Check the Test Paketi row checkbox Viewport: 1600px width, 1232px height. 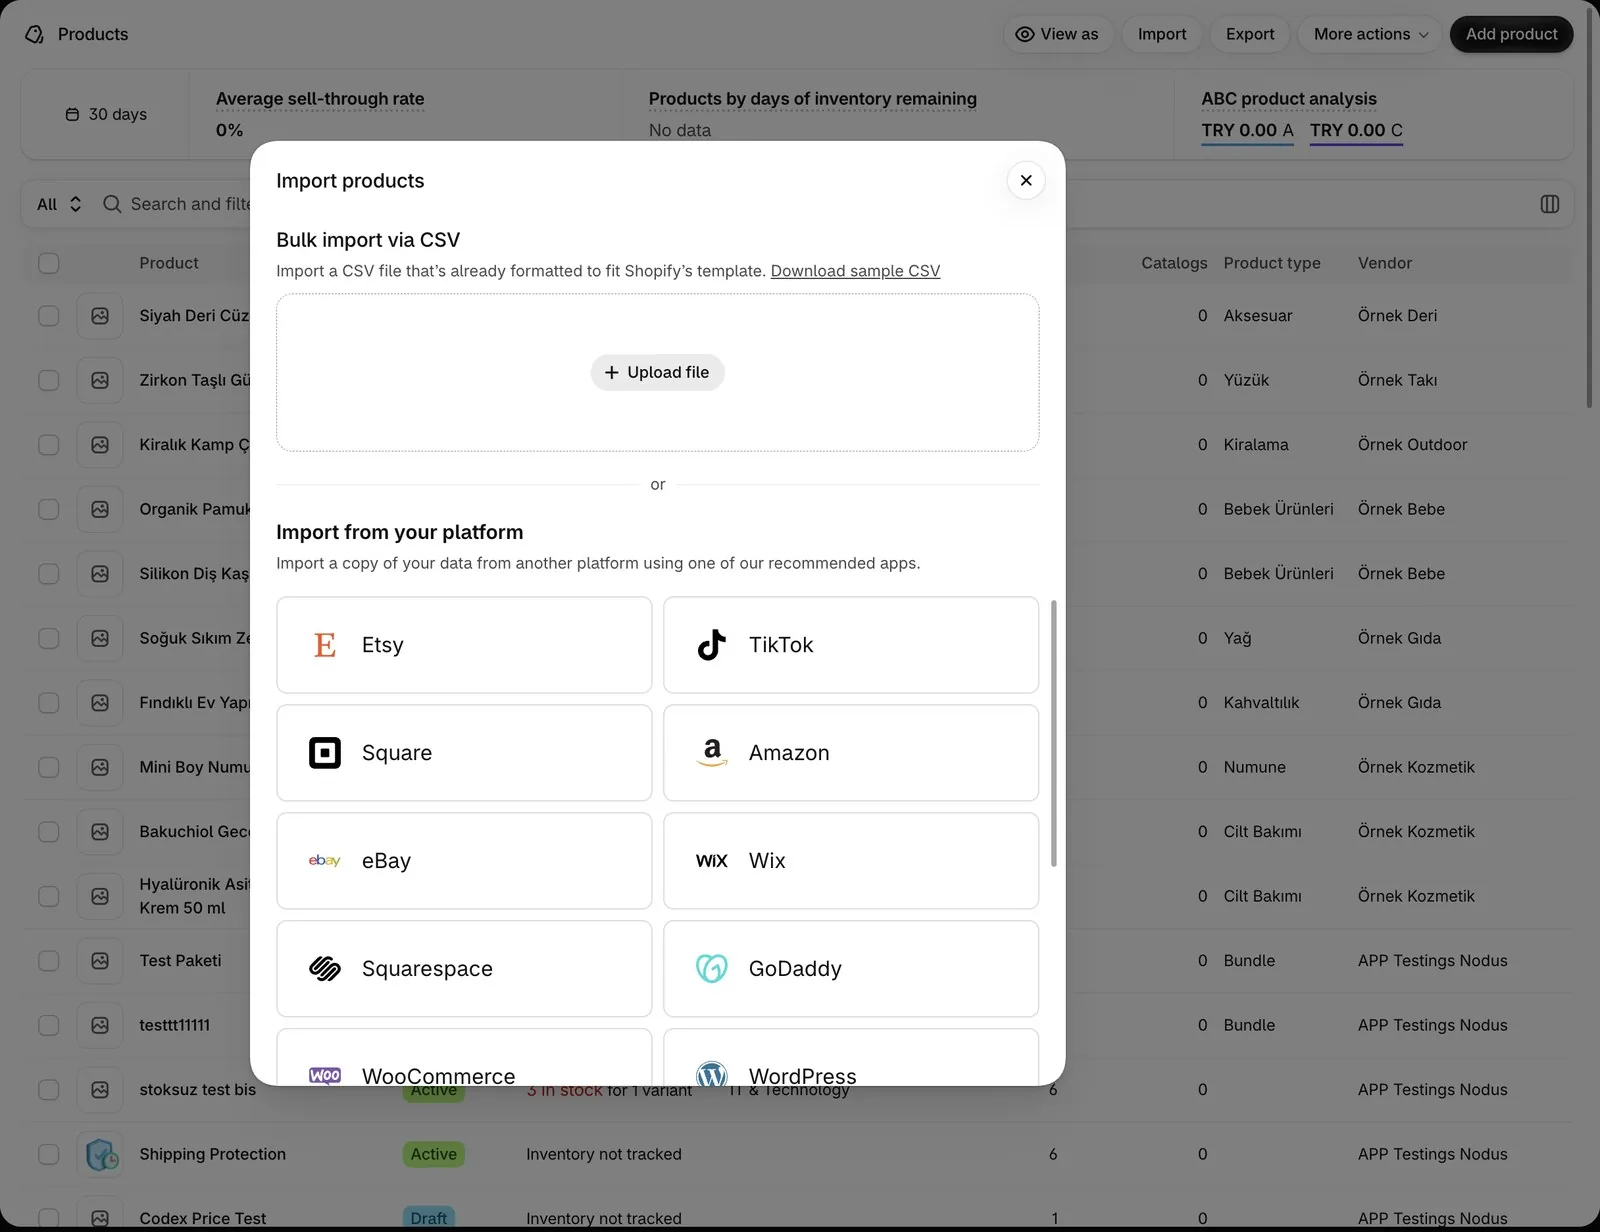tap(49, 961)
